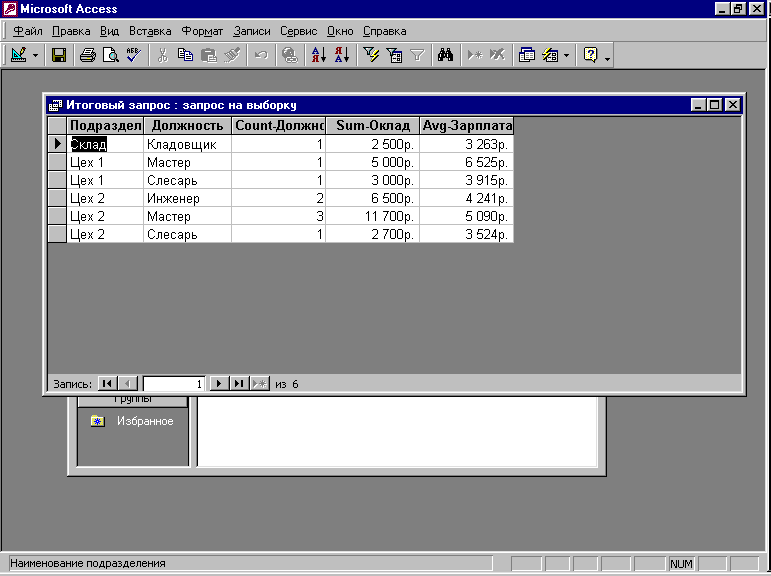Screen dimensions: 771x576
Task: Sort ascending with the А-Я icon
Action: [319, 55]
